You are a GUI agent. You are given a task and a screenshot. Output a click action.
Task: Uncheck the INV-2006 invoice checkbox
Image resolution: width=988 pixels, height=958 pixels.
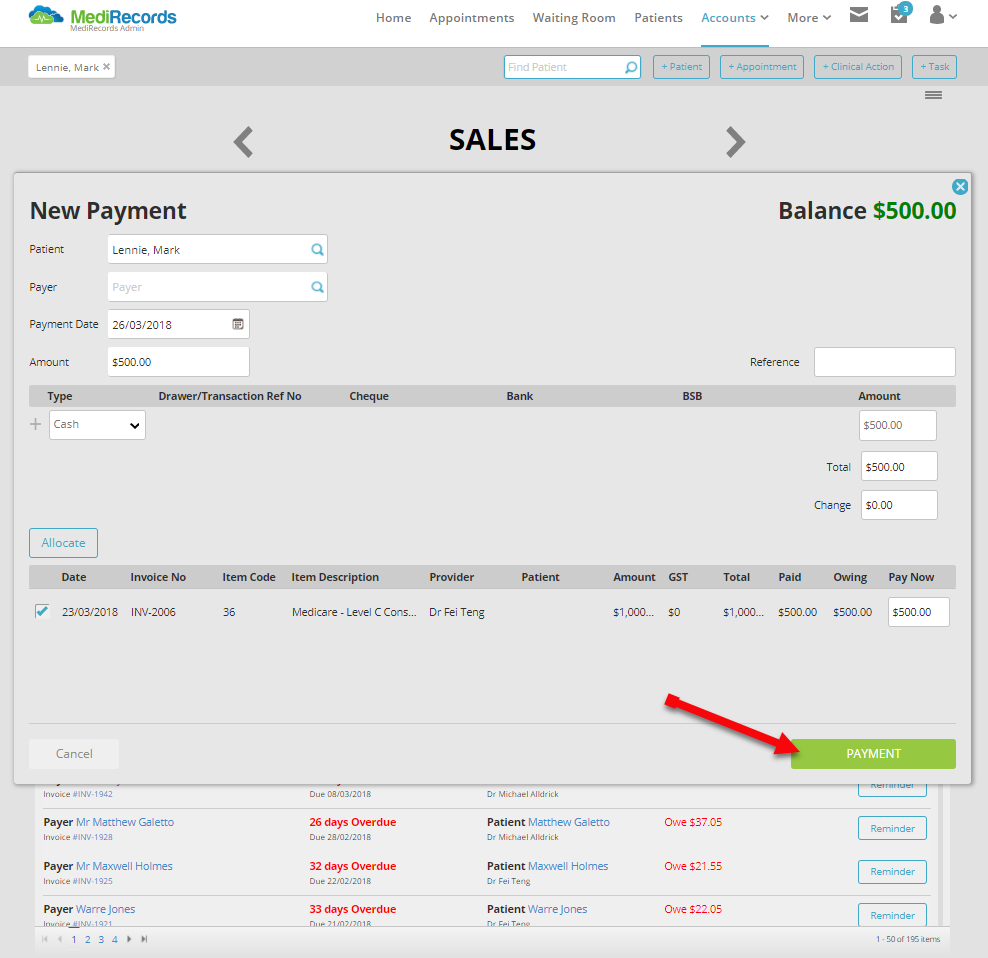tap(42, 611)
